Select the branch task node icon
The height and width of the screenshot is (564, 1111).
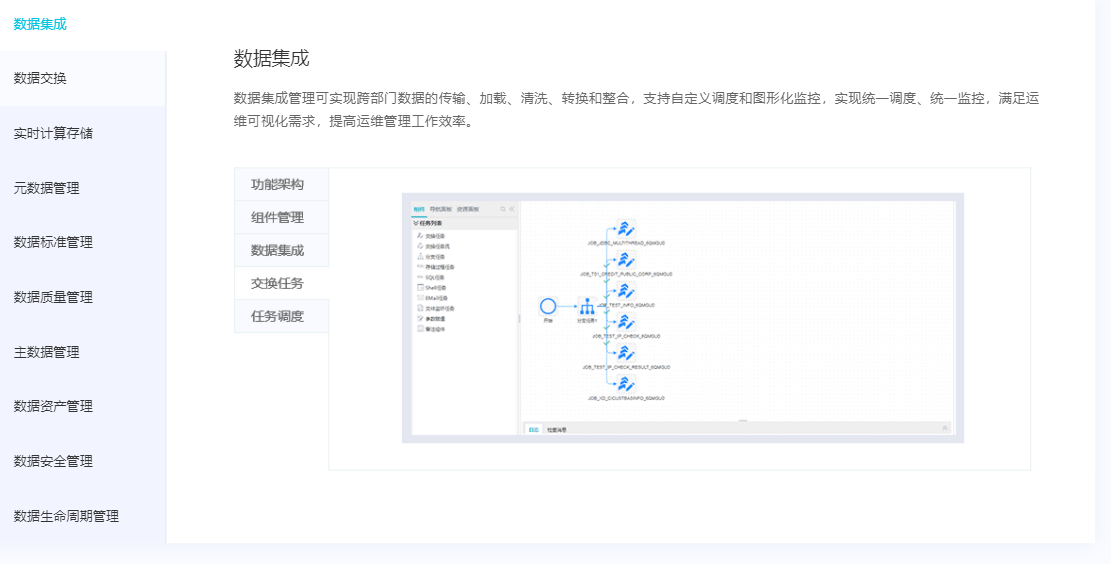point(587,306)
